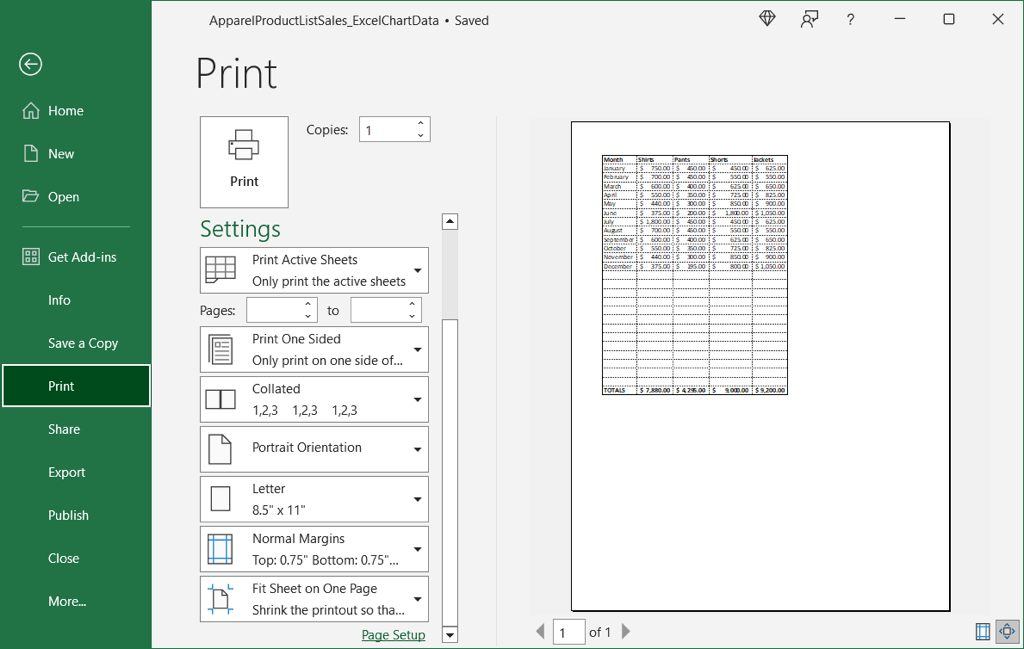Open the feedback person icon

coord(809,19)
